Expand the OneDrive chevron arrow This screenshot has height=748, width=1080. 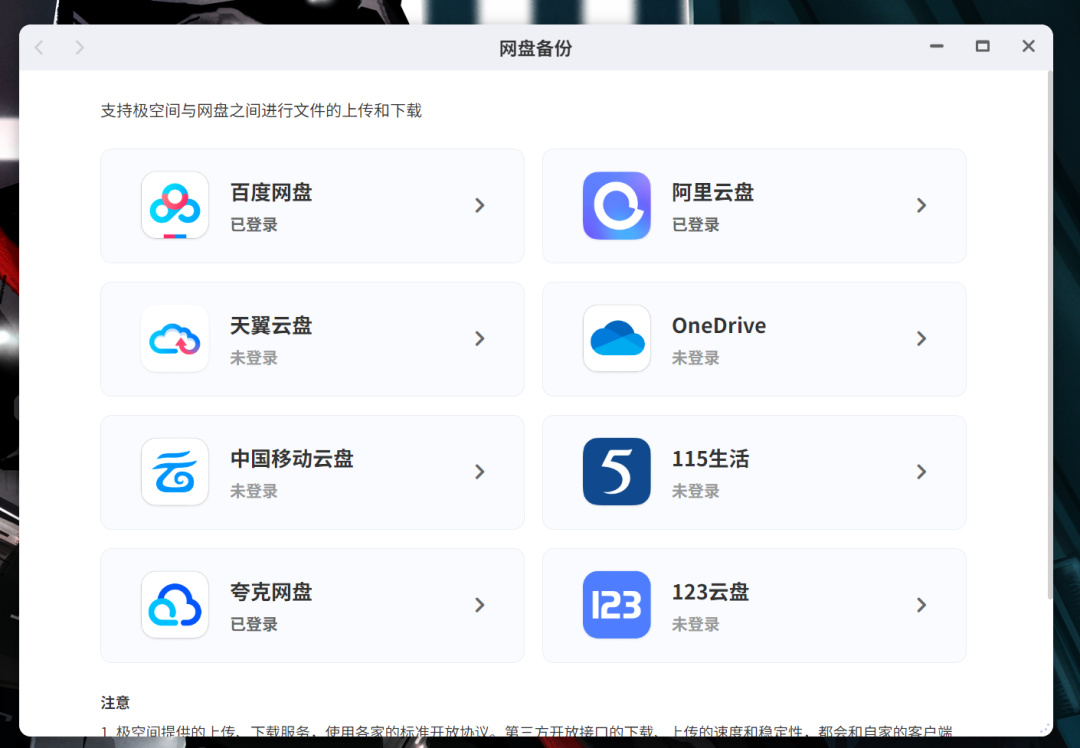point(921,338)
